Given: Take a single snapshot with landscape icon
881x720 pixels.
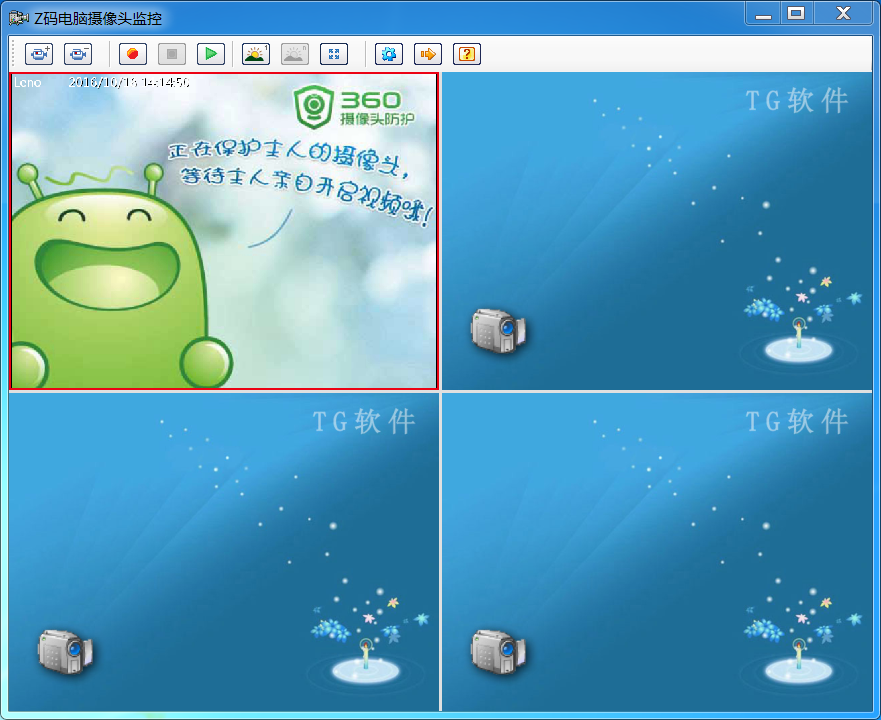Looking at the screenshot, I should point(256,54).
